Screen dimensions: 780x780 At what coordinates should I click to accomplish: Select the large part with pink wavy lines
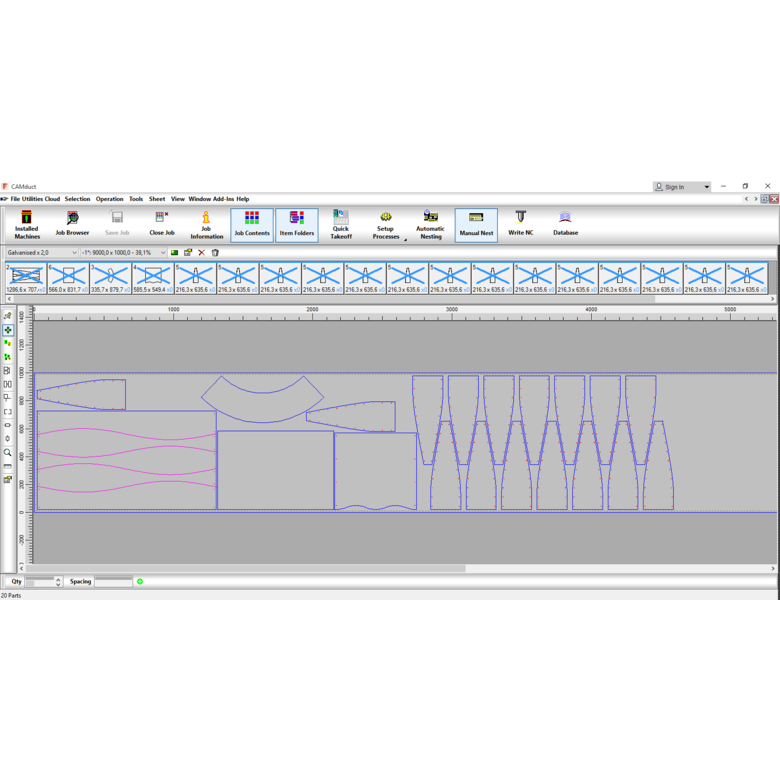pos(127,460)
